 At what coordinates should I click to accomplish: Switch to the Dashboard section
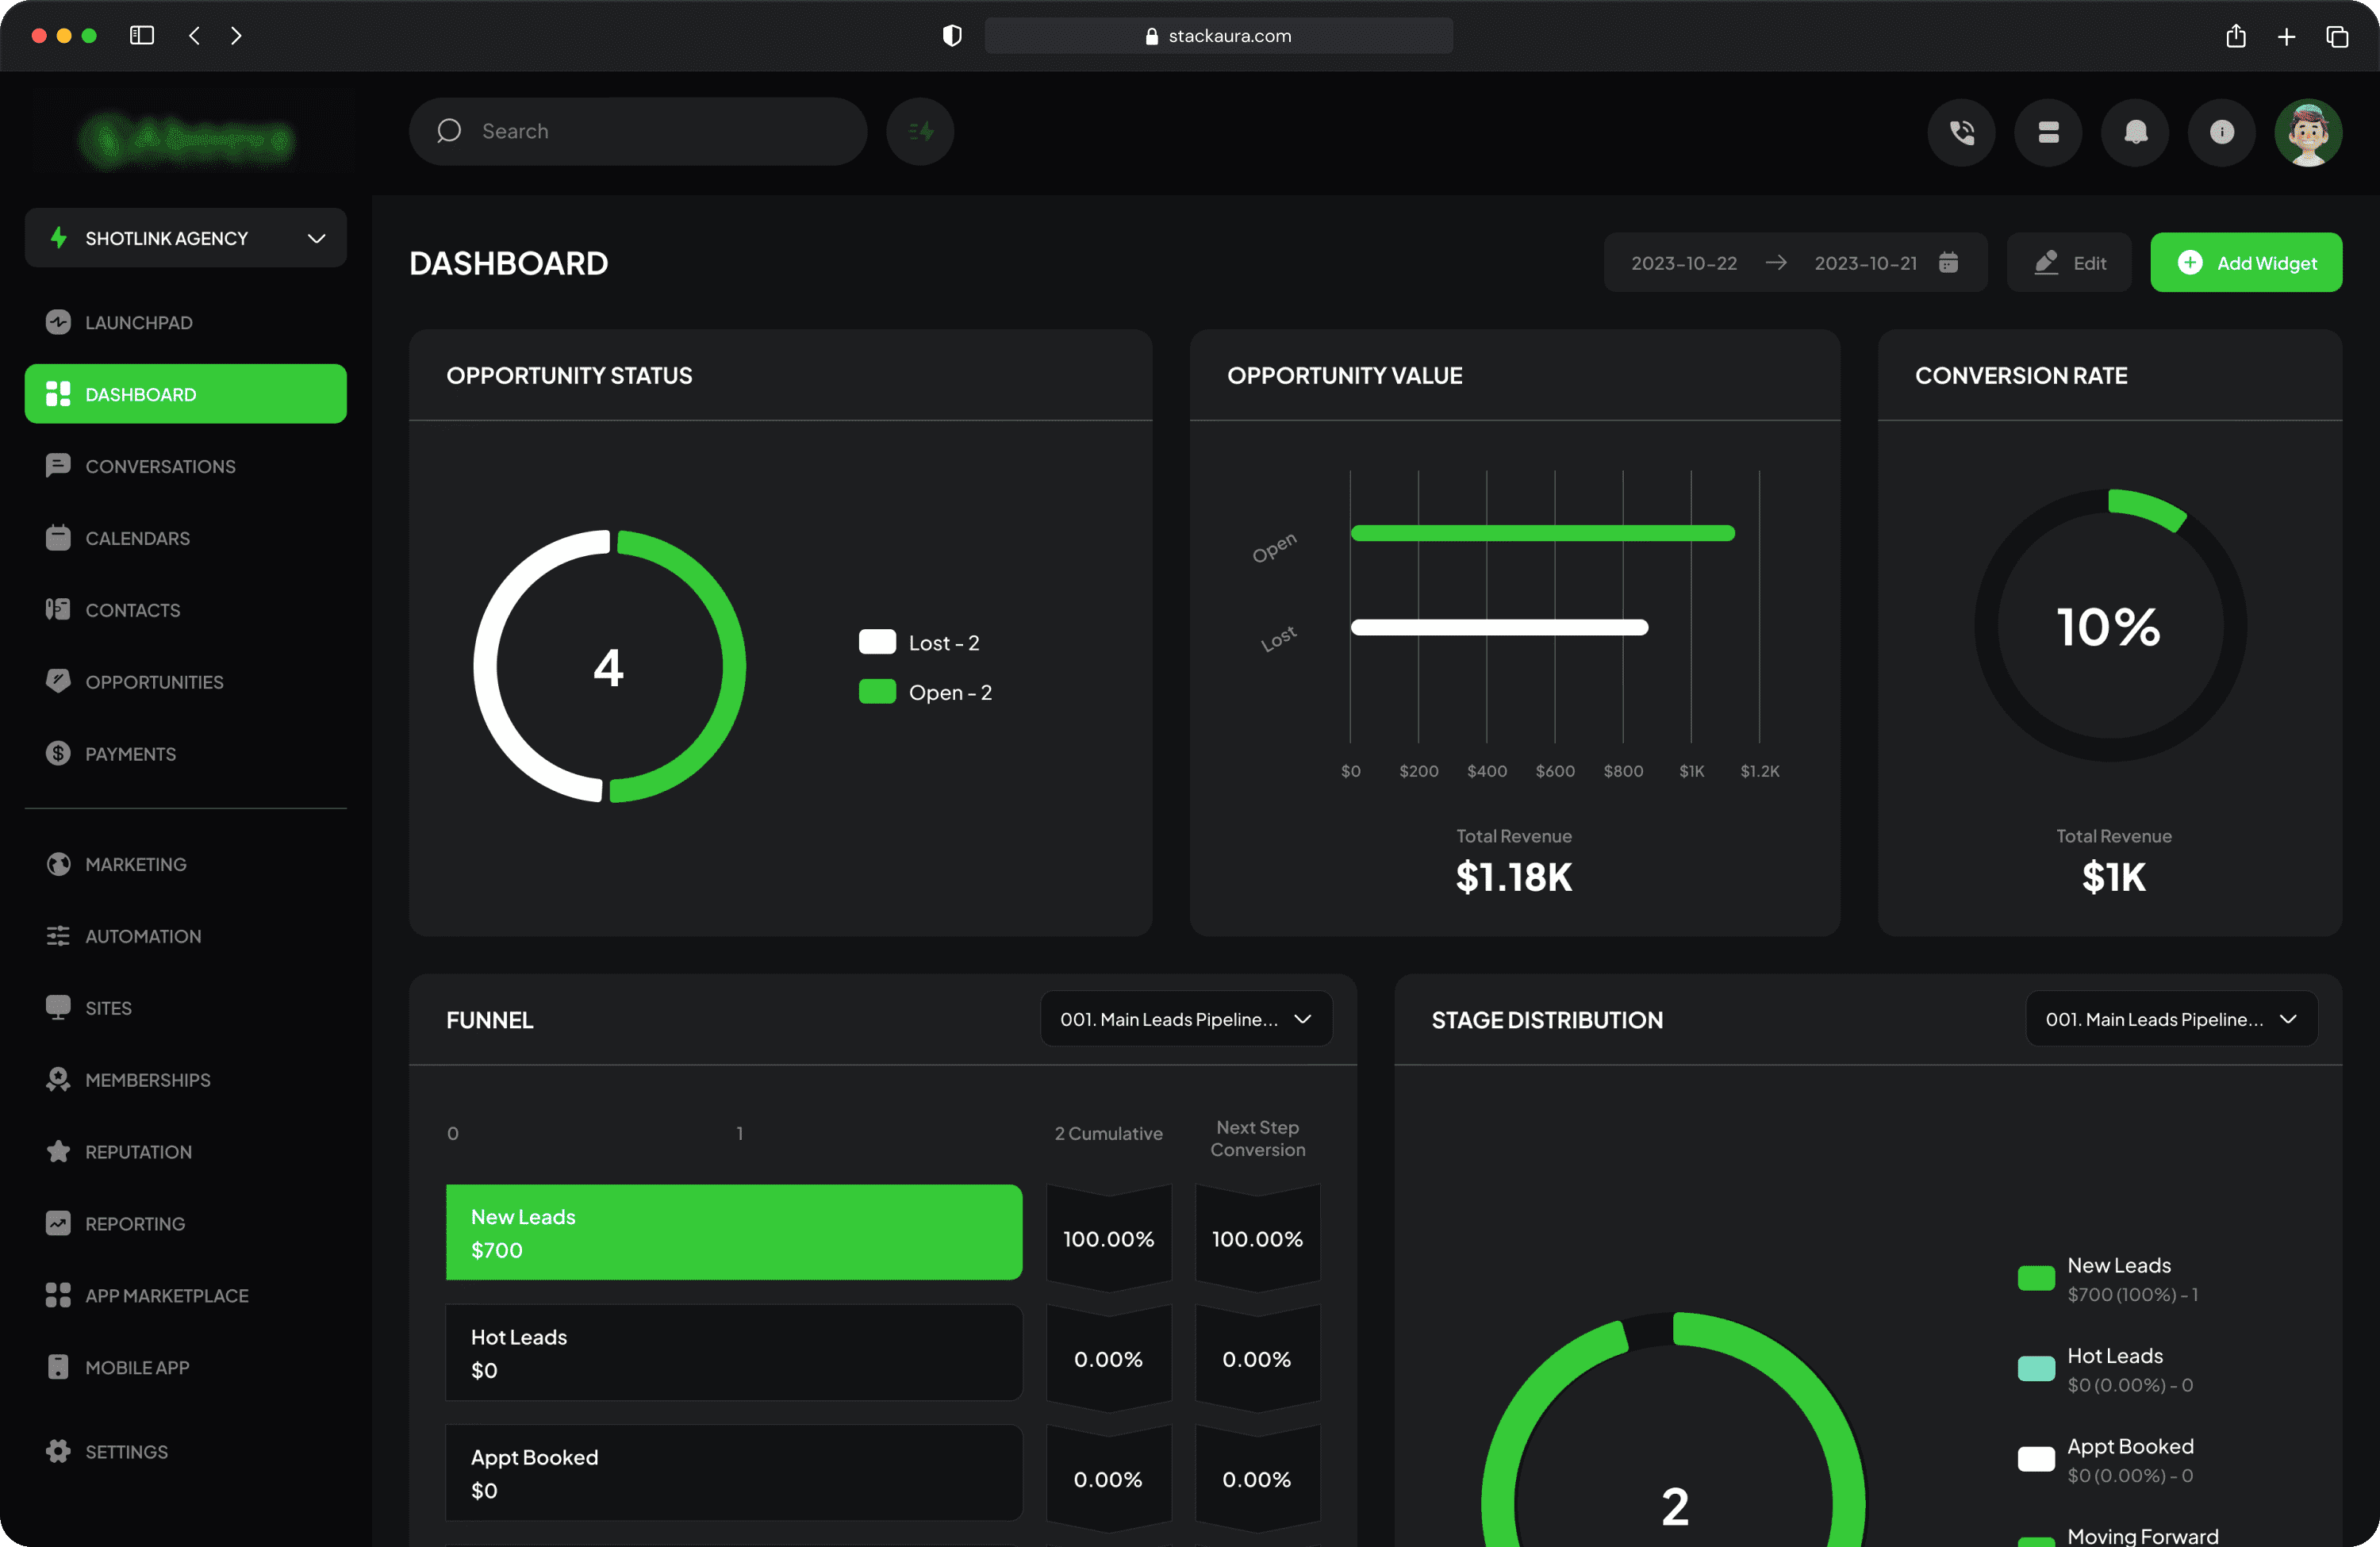click(x=139, y=393)
